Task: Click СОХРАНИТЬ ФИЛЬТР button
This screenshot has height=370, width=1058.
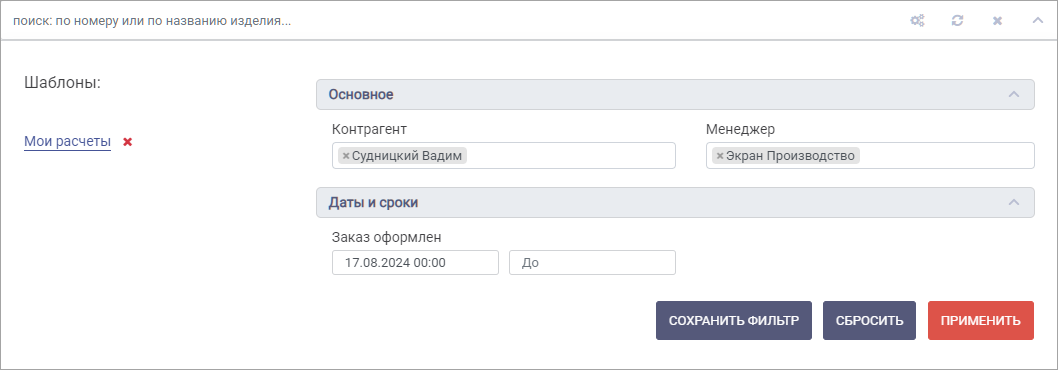Action: (x=733, y=321)
